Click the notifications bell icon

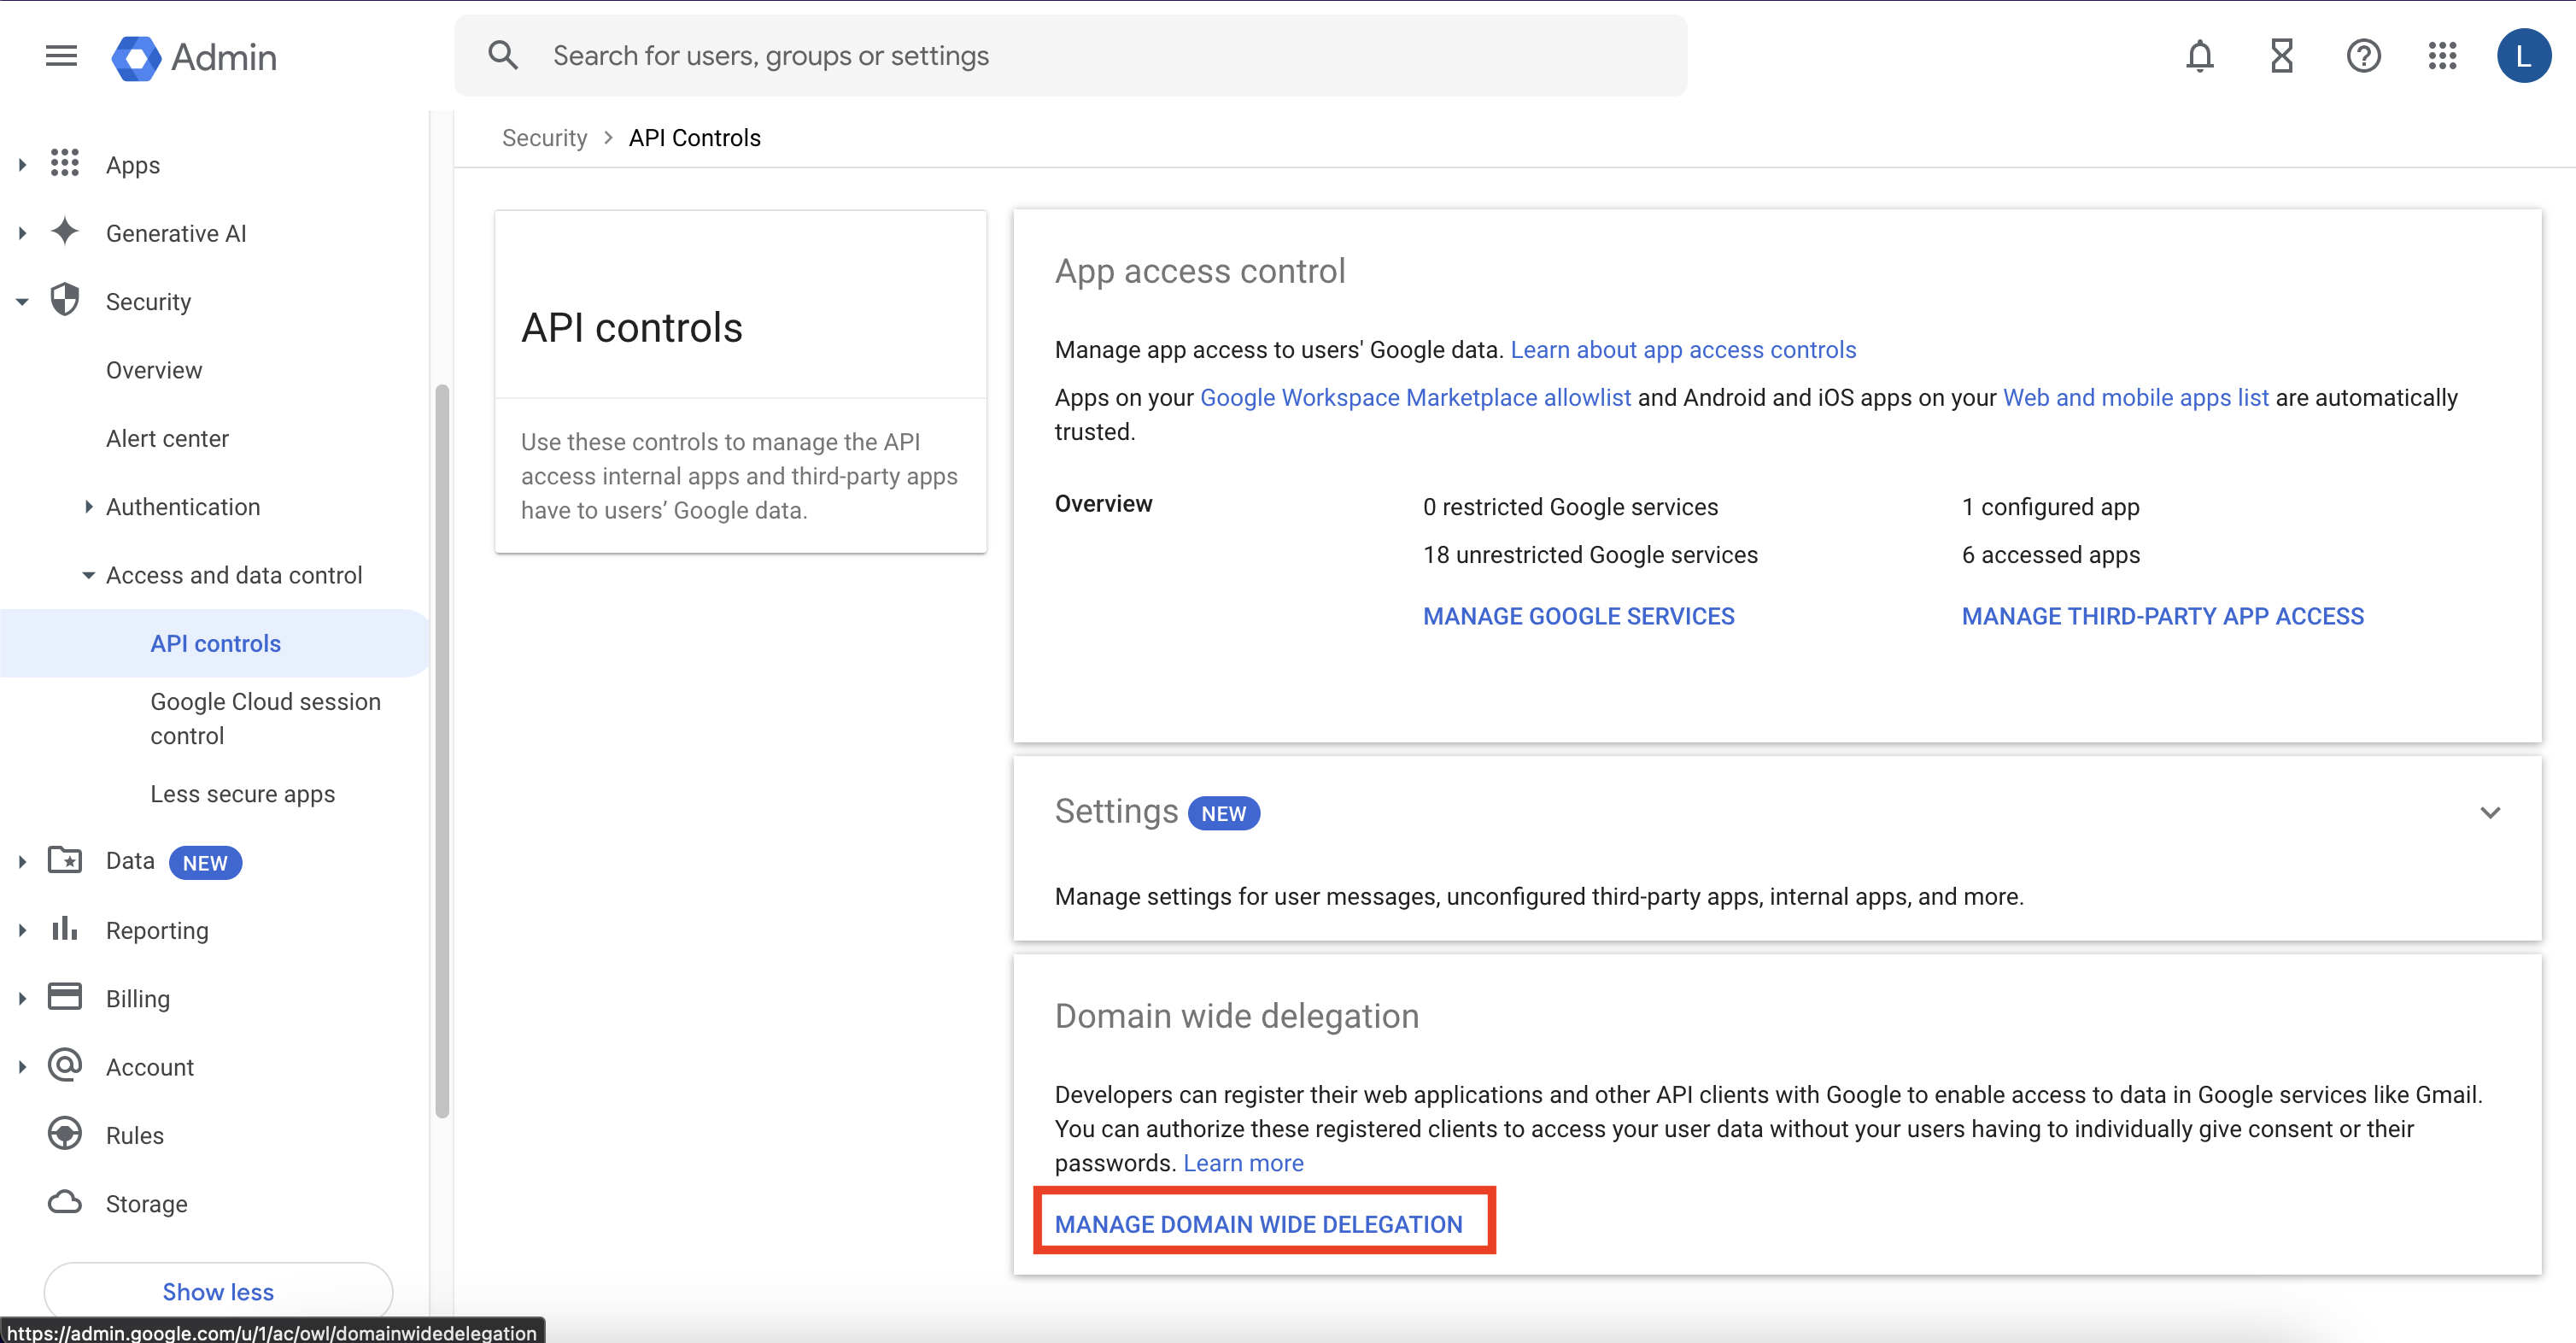click(2199, 56)
